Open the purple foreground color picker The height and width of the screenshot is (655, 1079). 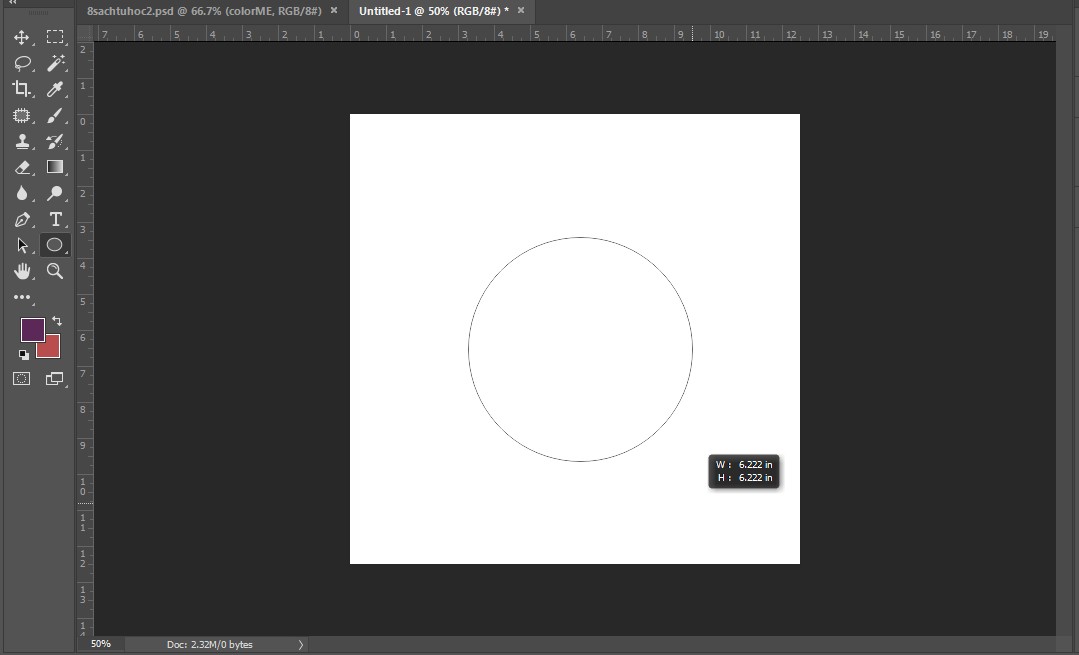click(32, 329)
